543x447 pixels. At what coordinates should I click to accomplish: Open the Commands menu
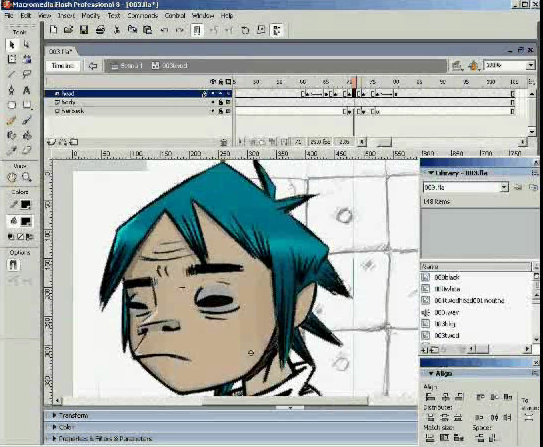click(142, 16)
